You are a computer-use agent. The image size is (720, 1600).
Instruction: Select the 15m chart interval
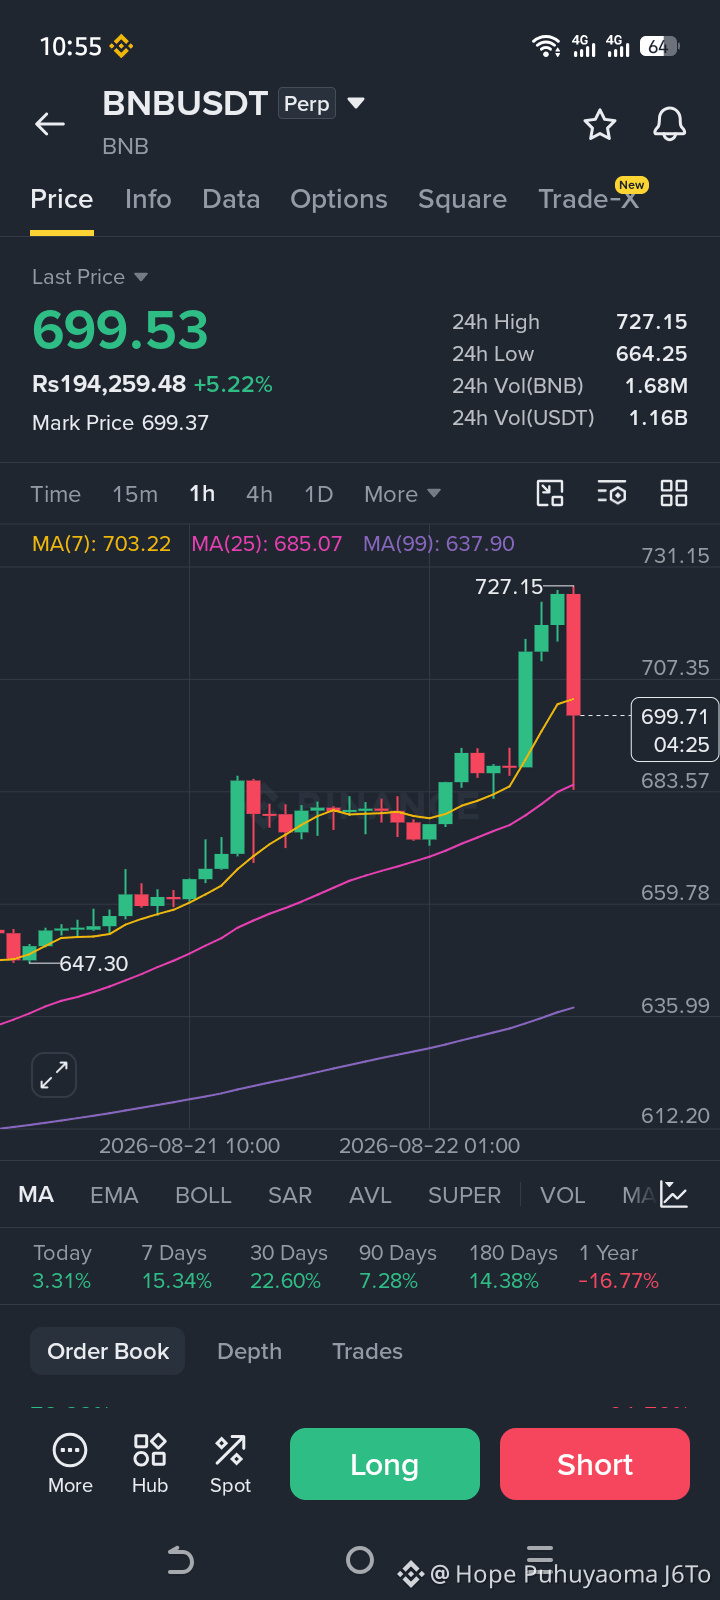pos(135,494)
